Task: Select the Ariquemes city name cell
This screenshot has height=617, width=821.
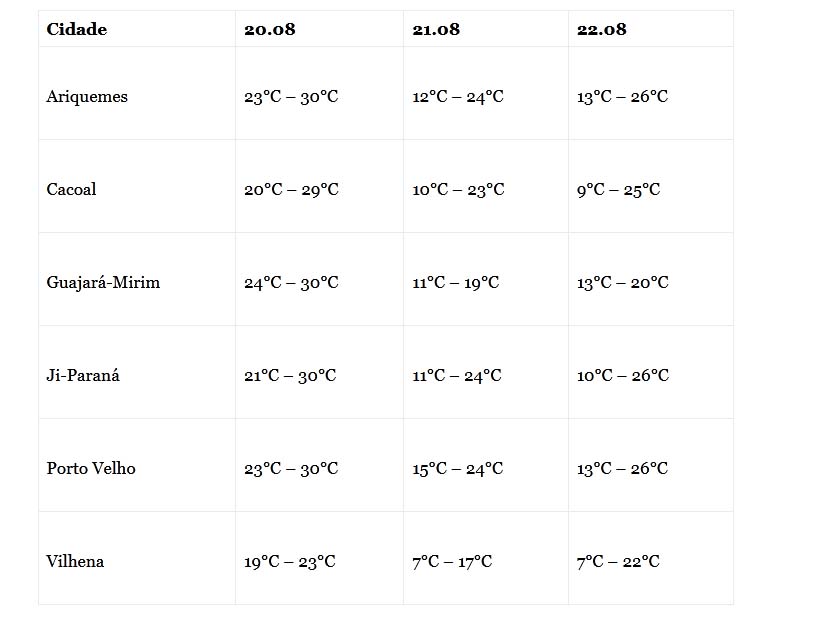Action: click(x=87, y=97)
